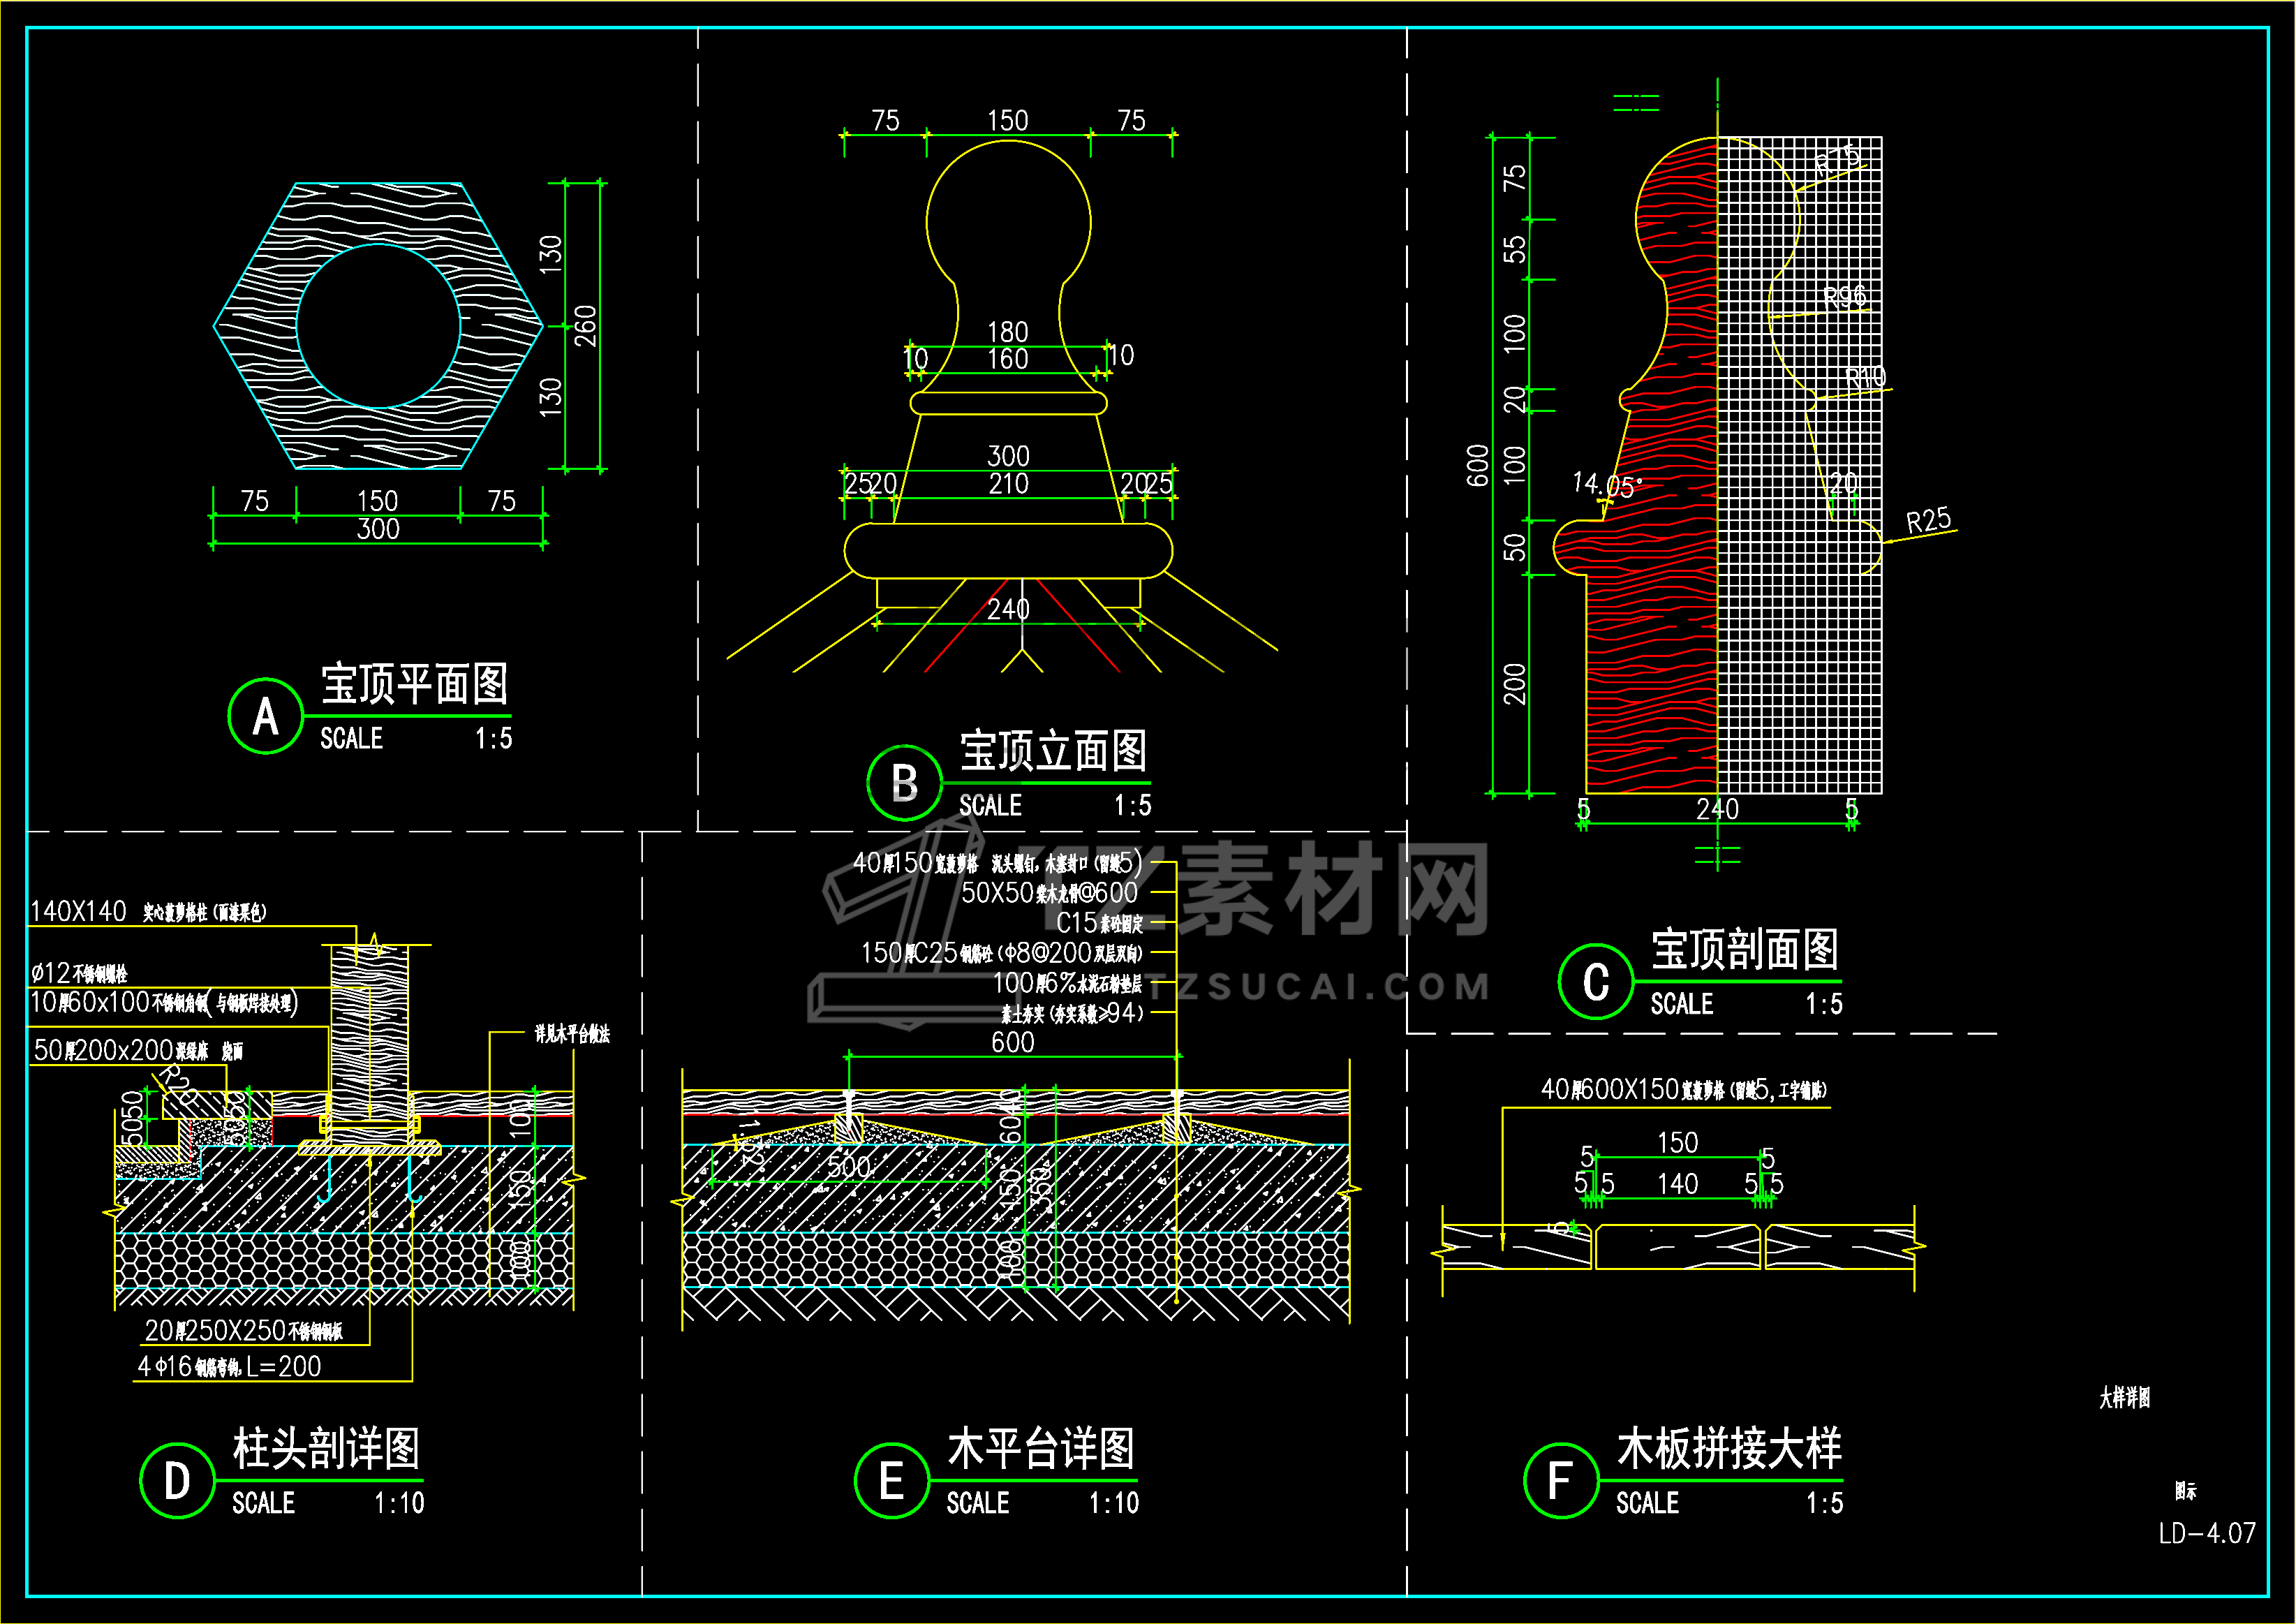Click the 宝顶平面图 drawing title
Viewport: 2296px width, 1624px height.
click(x=414, y=684)
